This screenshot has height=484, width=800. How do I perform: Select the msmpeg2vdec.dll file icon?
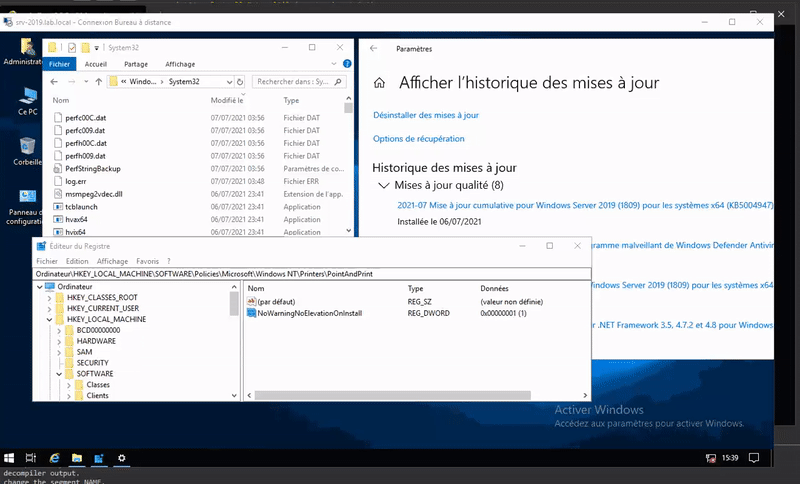coord(58,194)
